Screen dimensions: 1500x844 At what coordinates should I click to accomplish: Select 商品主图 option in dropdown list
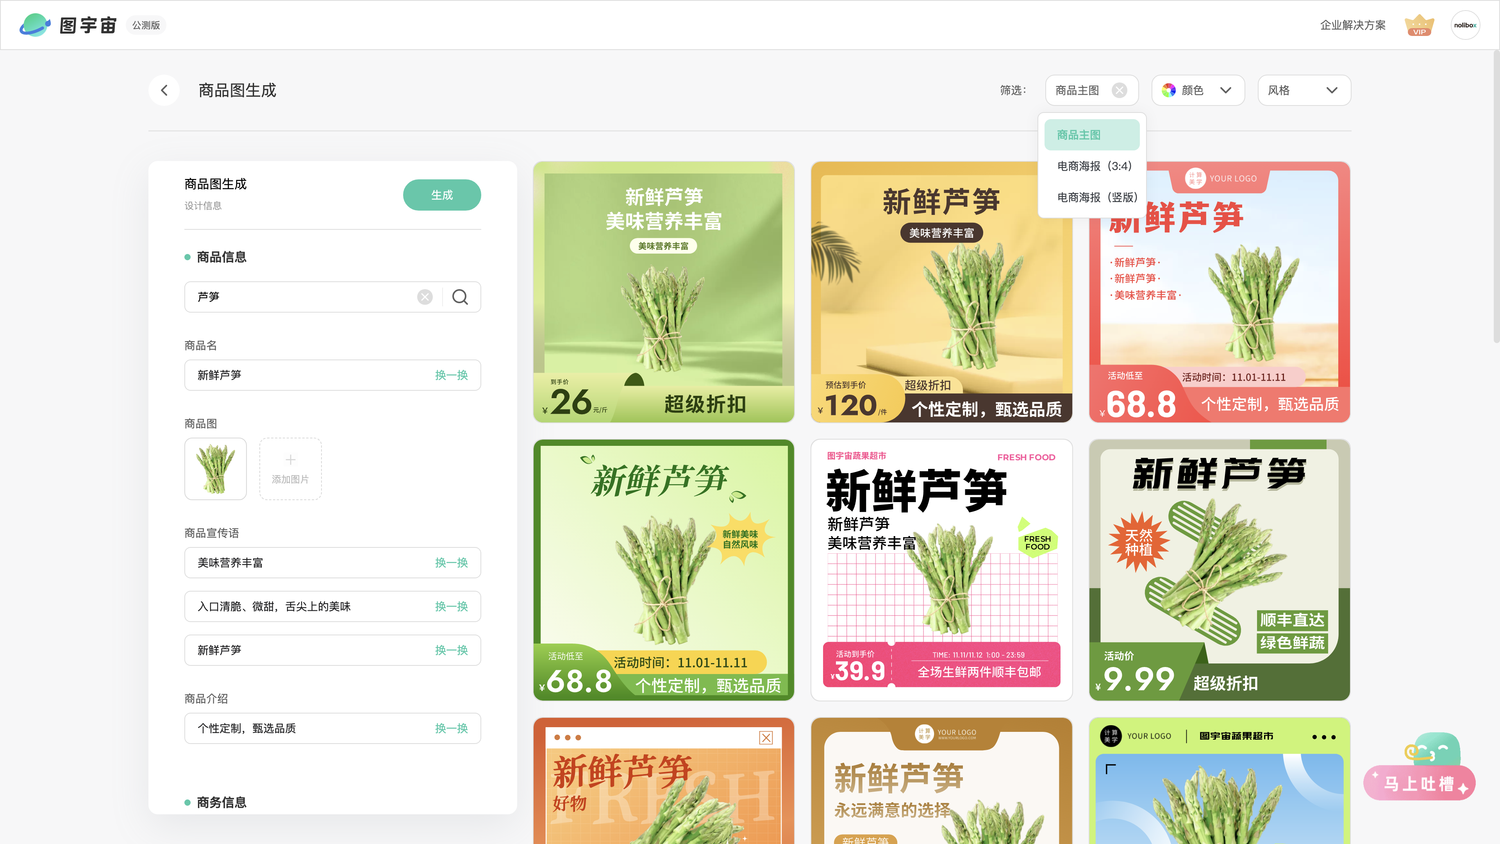(1092, 135)
